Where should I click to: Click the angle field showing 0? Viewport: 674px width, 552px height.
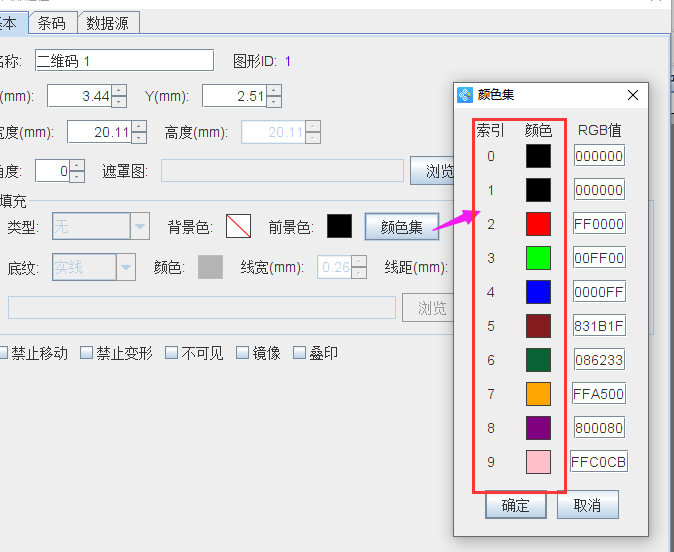click(x=52, y=171)
